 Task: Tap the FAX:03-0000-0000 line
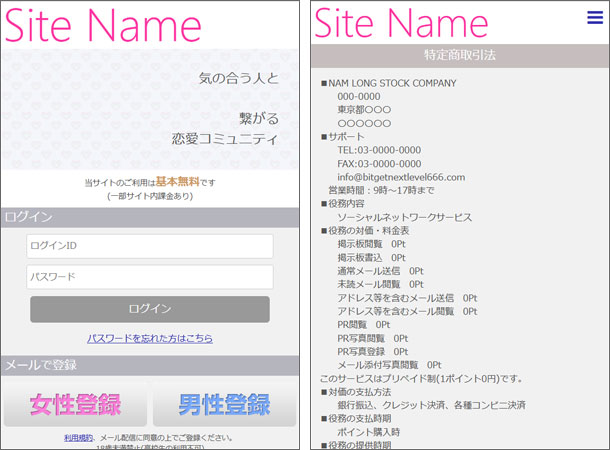pos(379,164)
